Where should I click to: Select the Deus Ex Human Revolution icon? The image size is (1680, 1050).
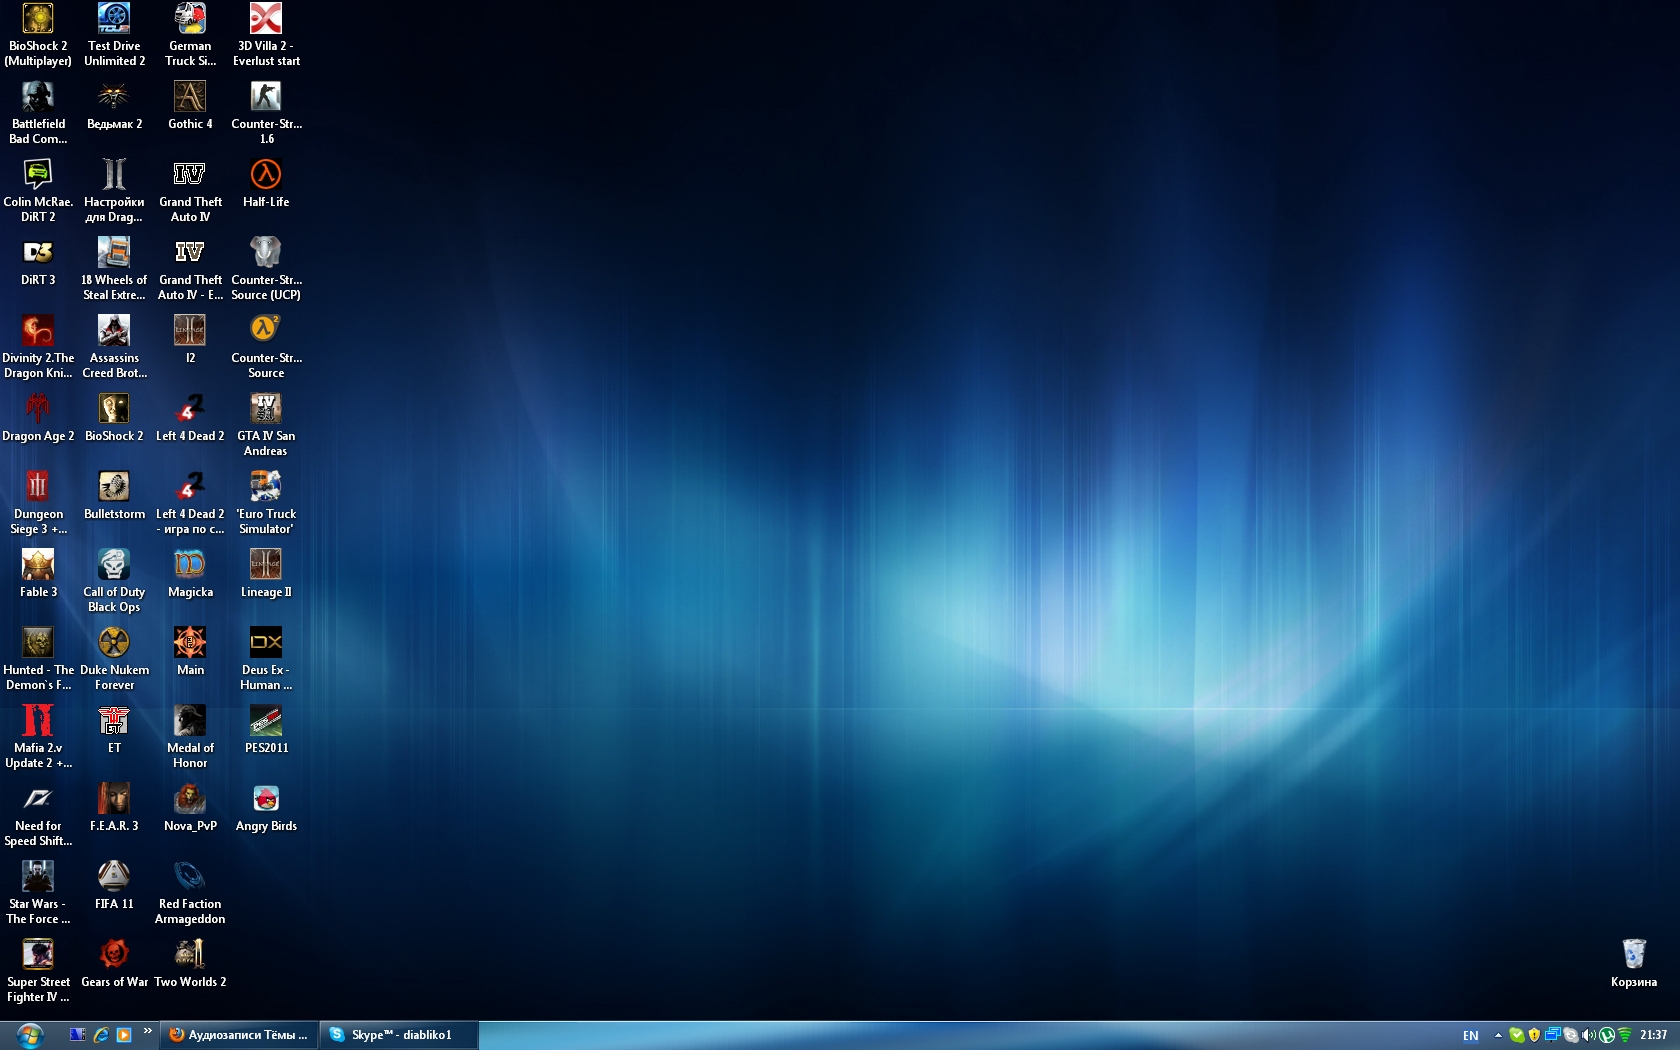tap(266, 659)
